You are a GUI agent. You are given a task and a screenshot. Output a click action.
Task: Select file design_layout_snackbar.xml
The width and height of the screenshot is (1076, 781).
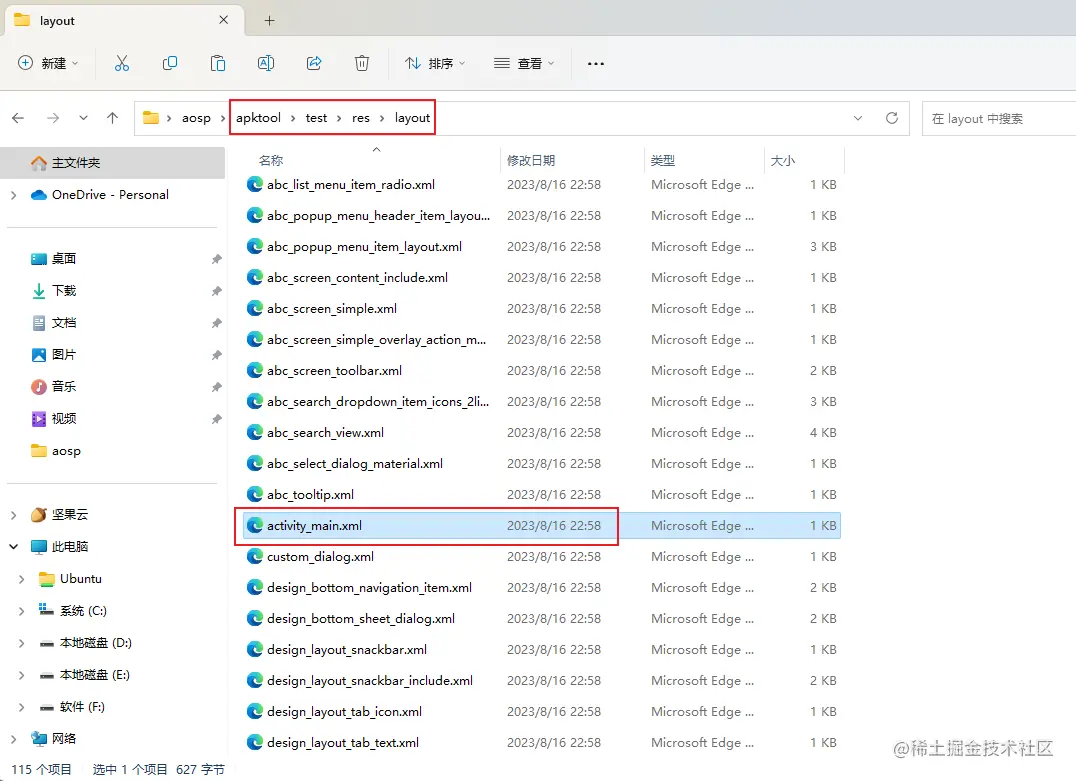[542, 649]
